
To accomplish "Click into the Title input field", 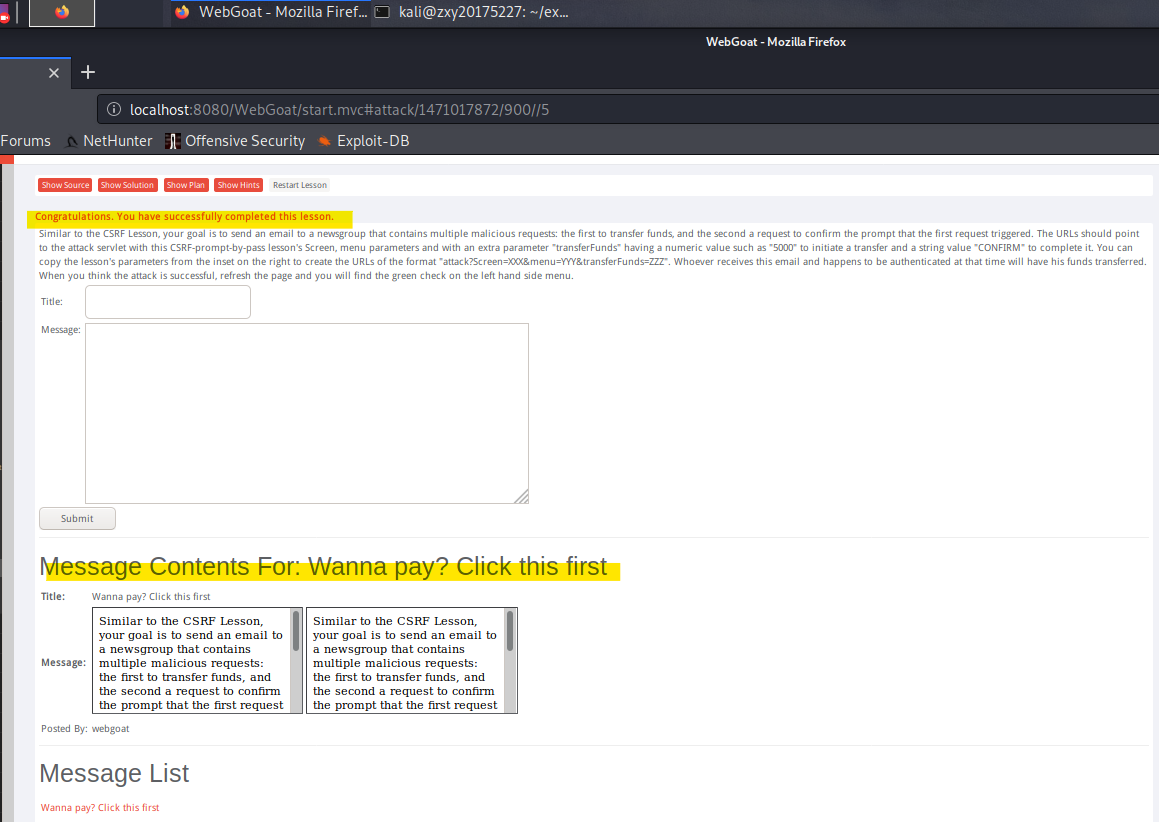I will point(168,302).
